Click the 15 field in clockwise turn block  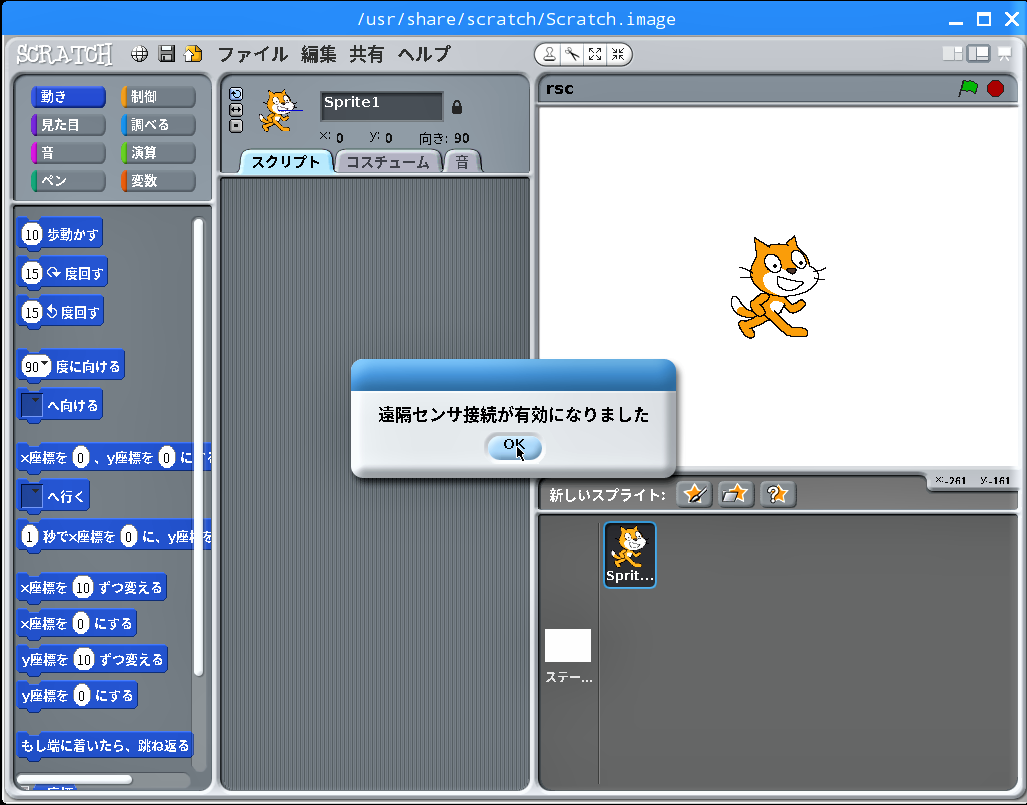[32, 273]
